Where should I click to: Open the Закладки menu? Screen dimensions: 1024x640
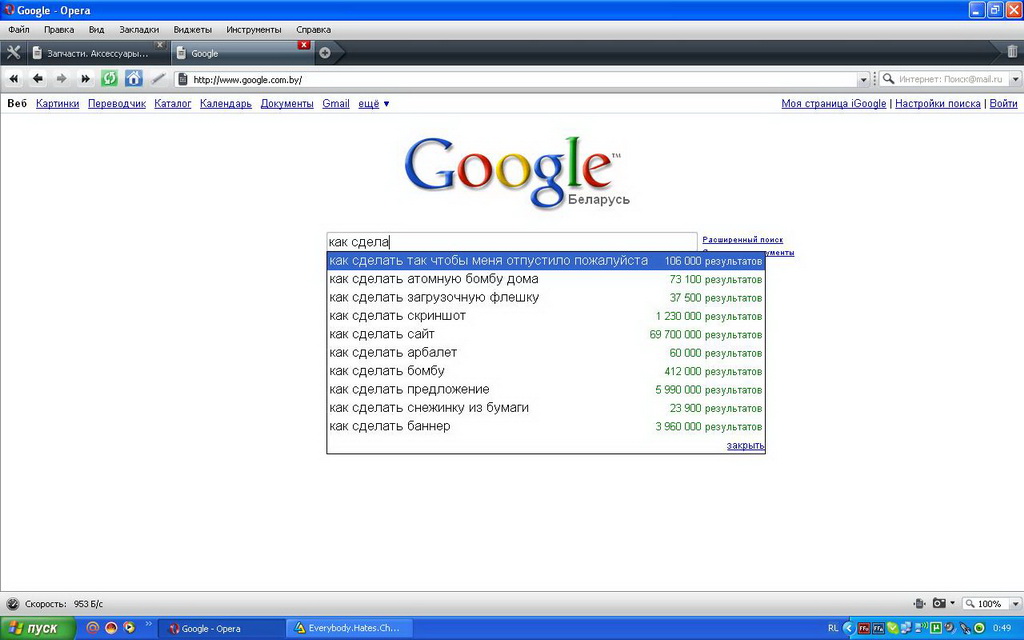[x=139, y=30]
